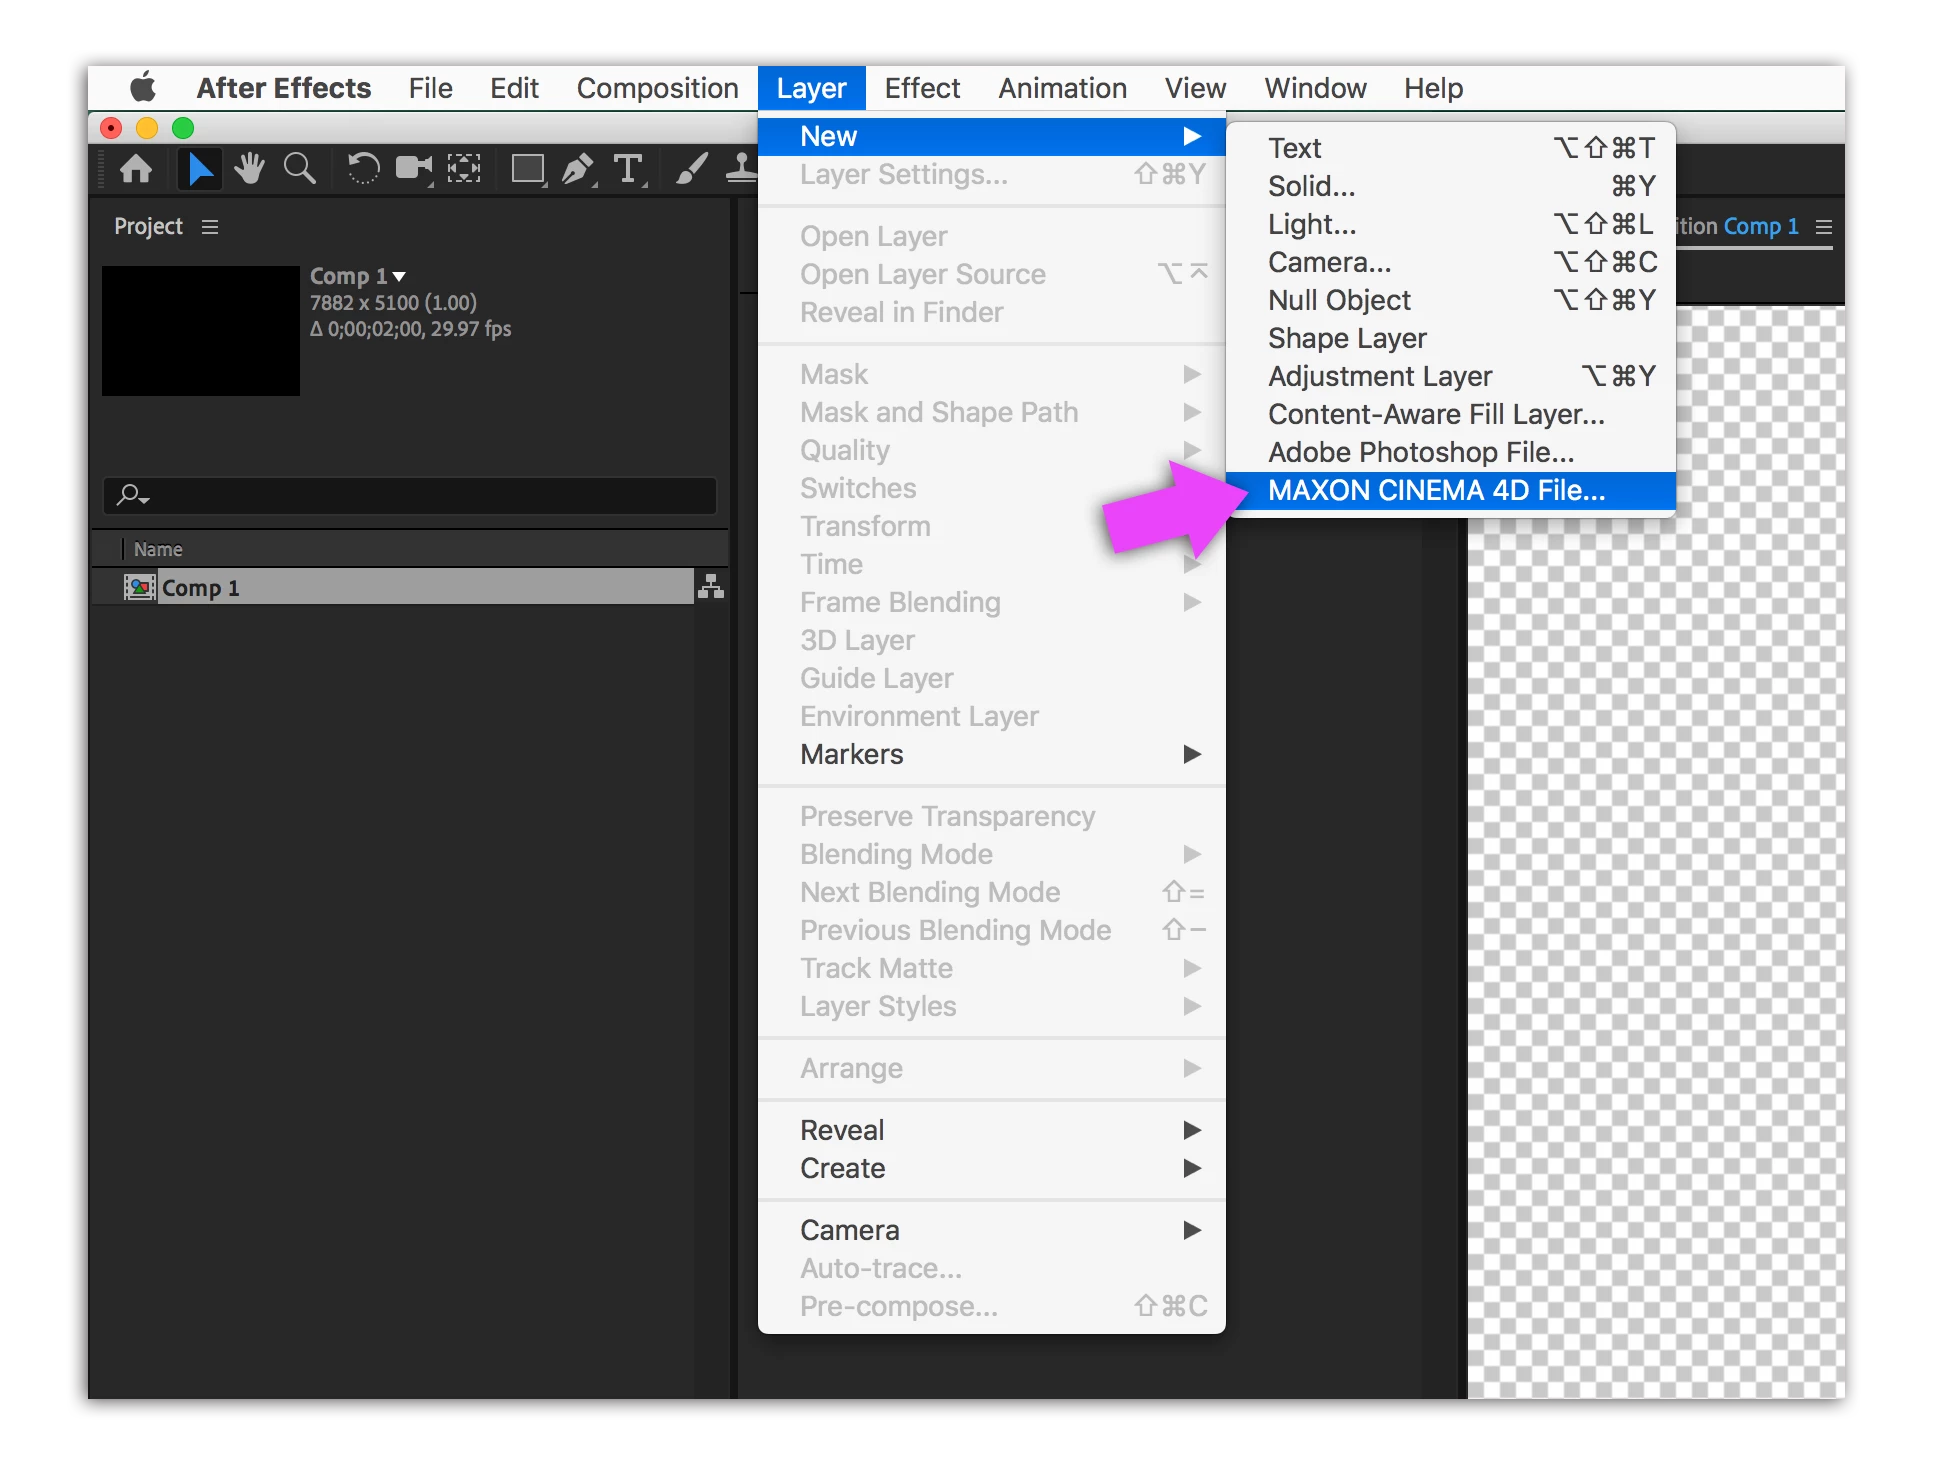Select the Rotation tool
The height and width of the screenshot is (1466, 1933).
(x=363, y=169)
